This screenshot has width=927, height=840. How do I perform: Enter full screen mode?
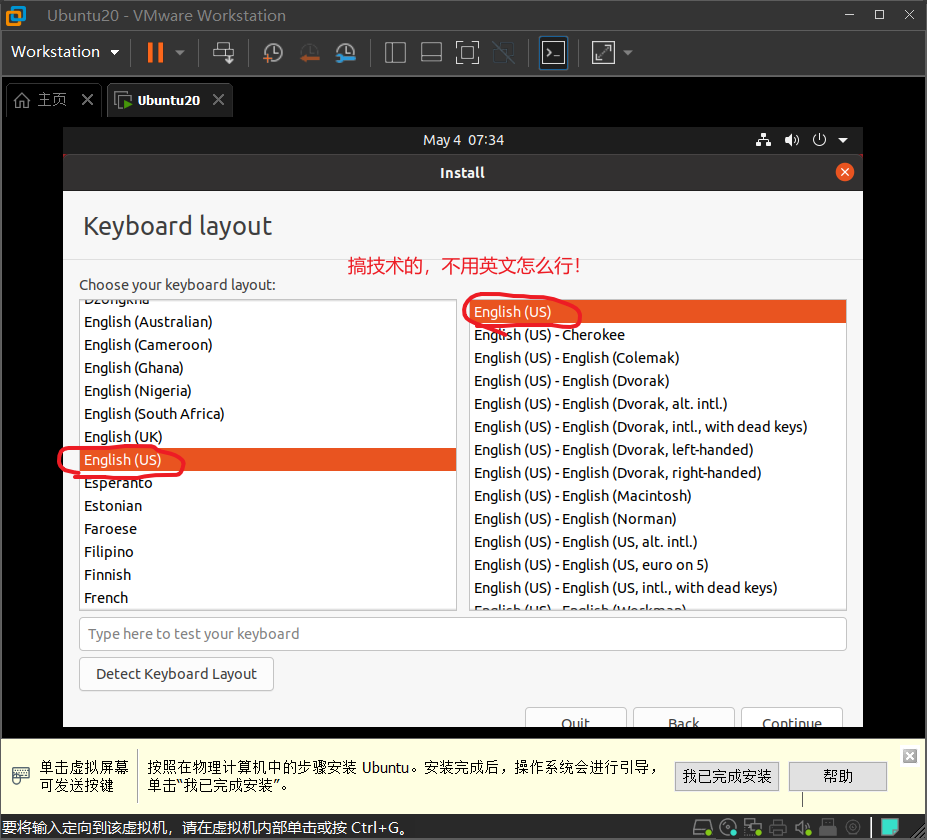467,53
